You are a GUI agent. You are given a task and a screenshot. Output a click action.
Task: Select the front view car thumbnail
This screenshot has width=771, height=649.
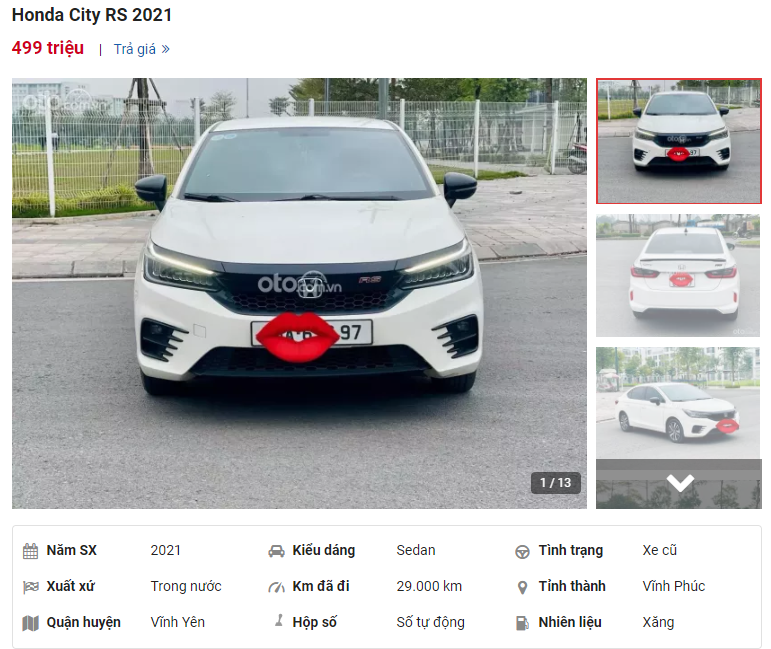(x=679, y=141)
